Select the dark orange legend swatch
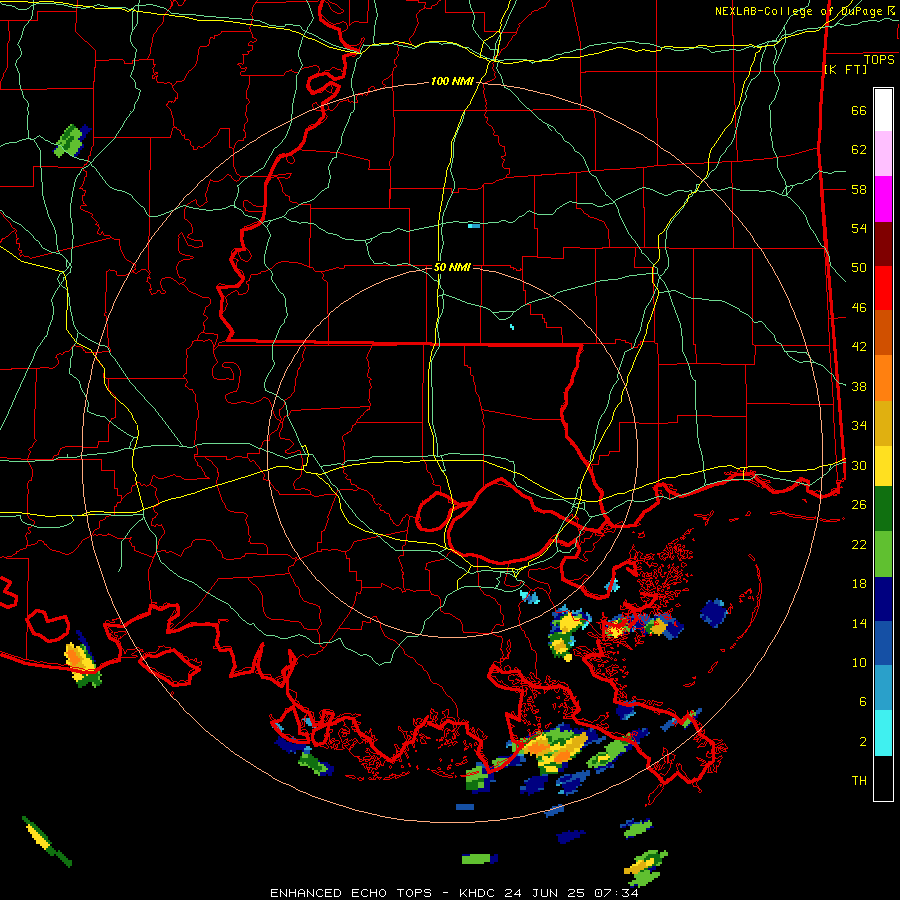Viewport: 900px width, 900px height. [x=883, y=332]
